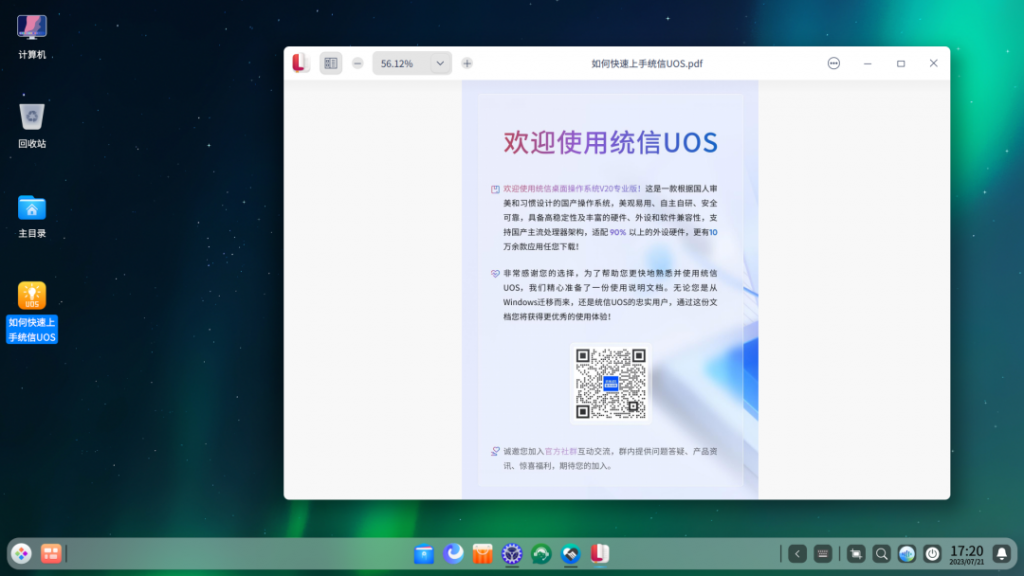This screenshot has height=576, width=1024.
Task: Click the 56.12% zoom input field
Action: (402, 63)
